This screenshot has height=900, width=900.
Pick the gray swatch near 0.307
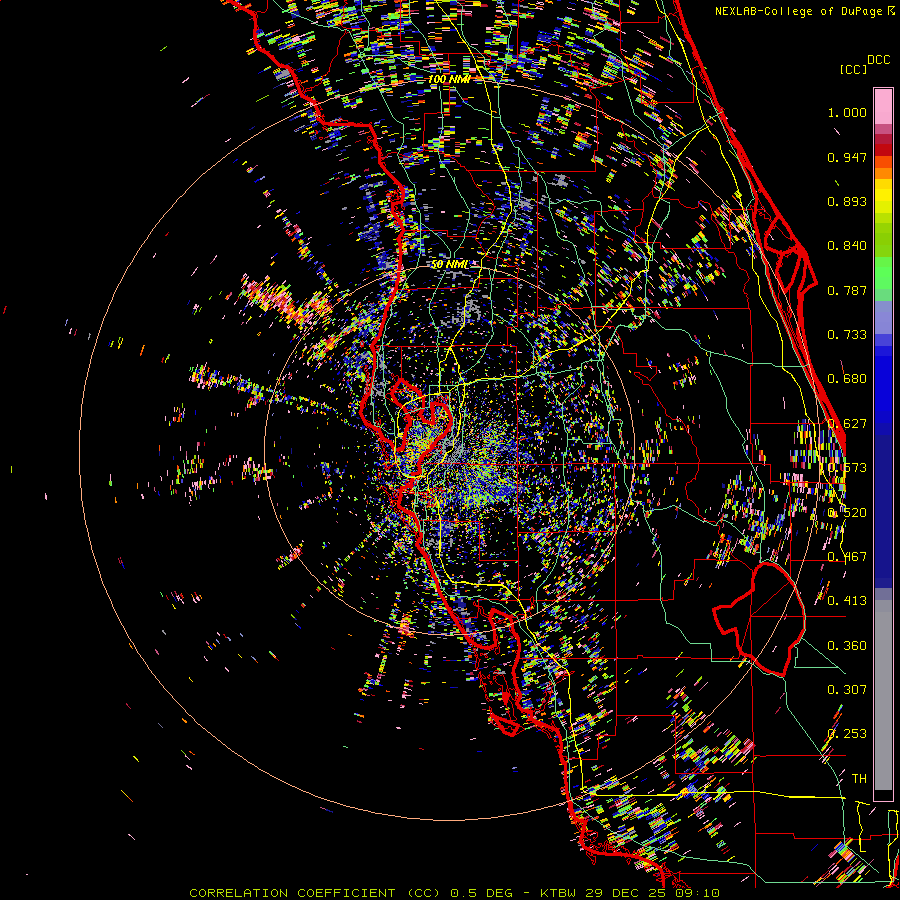pos(883,695)
